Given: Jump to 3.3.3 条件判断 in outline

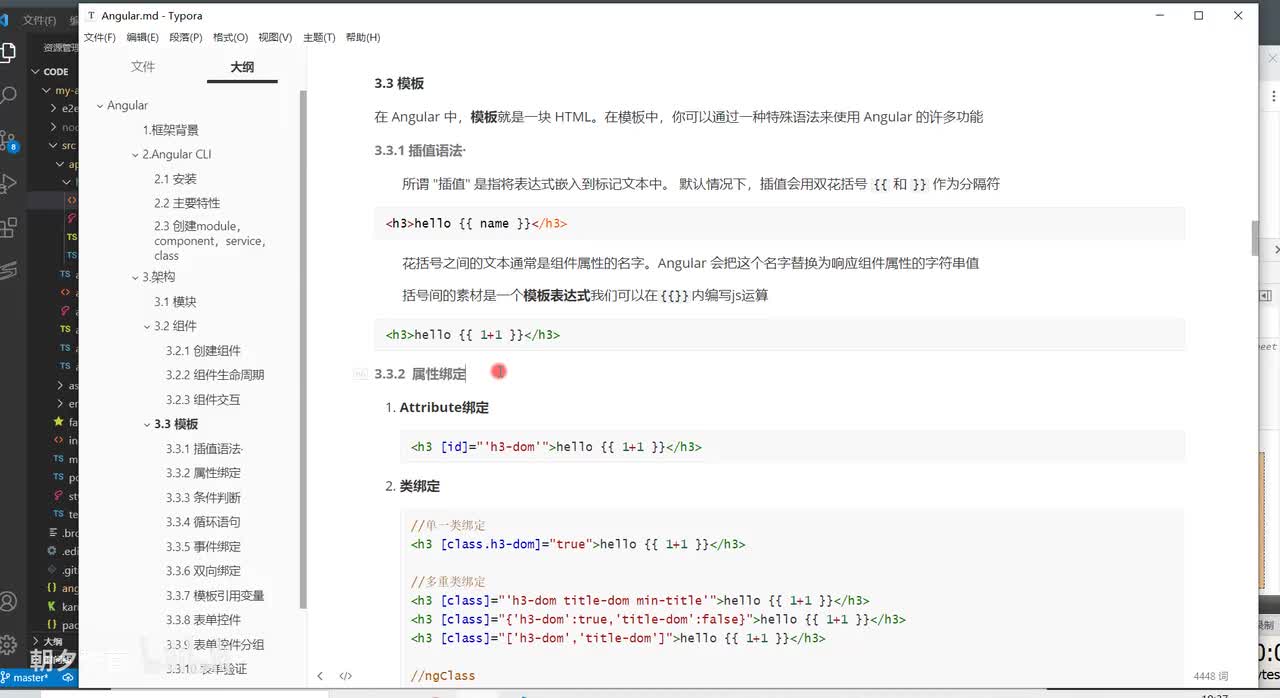Looking at the screenshot, I should tap(203, 498).
